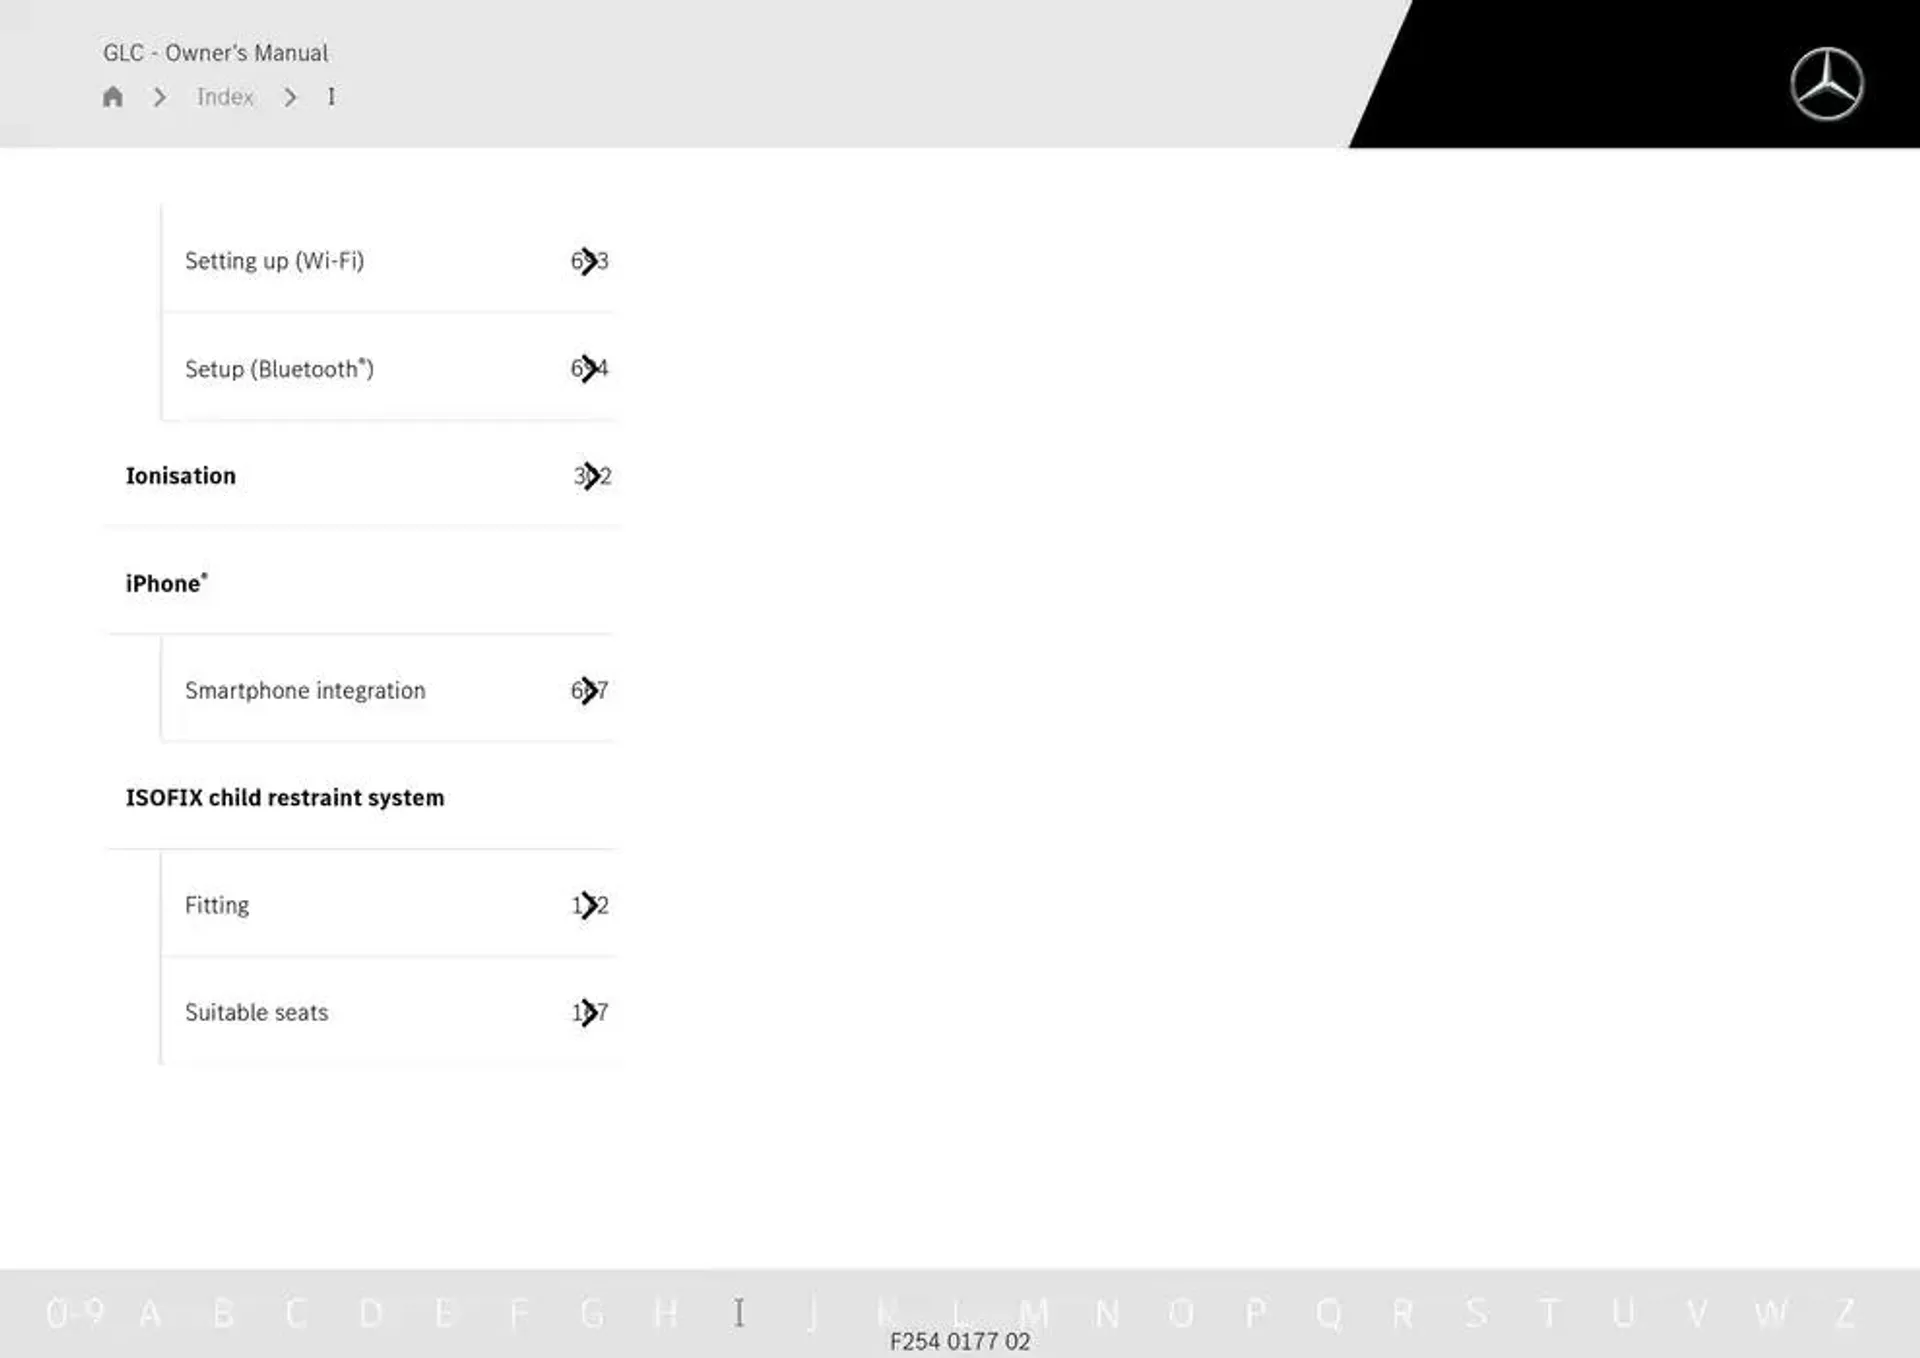
Task: Click the second breadcrumb chevron arrow
Action: (x=291, y=97)
